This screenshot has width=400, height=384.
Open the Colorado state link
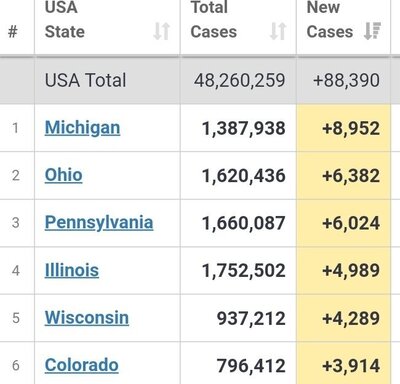[82, 365]
